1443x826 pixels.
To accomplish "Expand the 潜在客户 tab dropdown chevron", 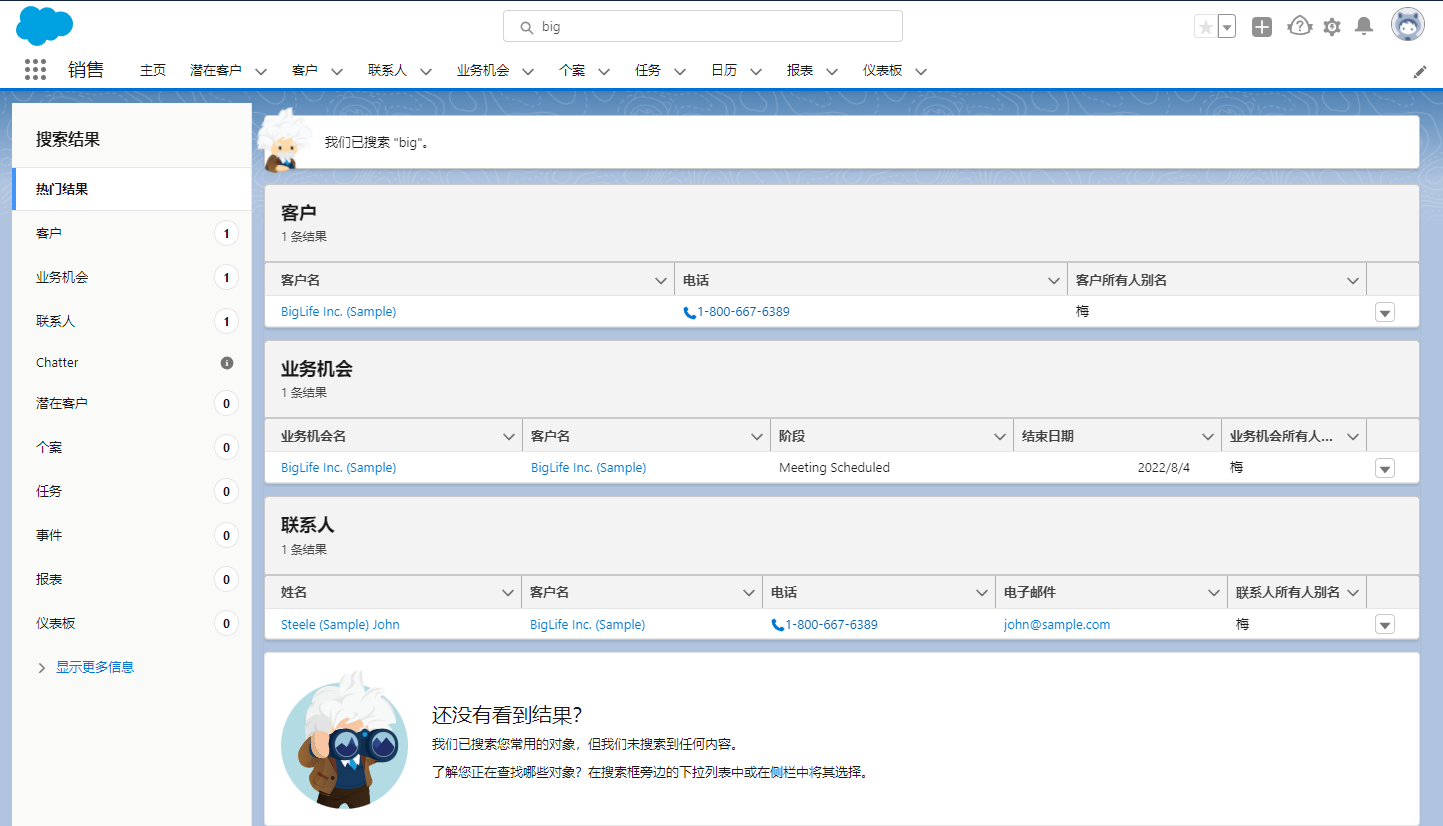I will 261,71.
